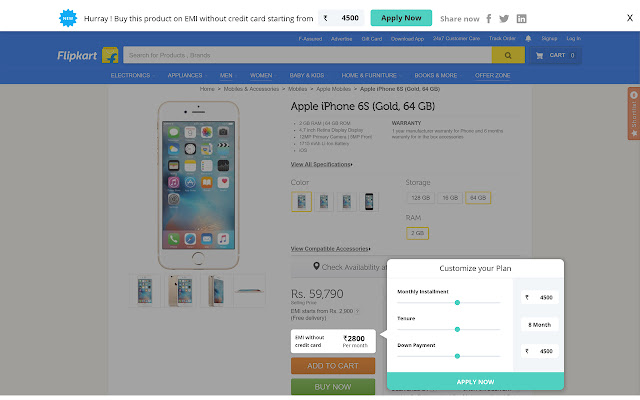Share on Facebook from the top banner

(489, 18)
